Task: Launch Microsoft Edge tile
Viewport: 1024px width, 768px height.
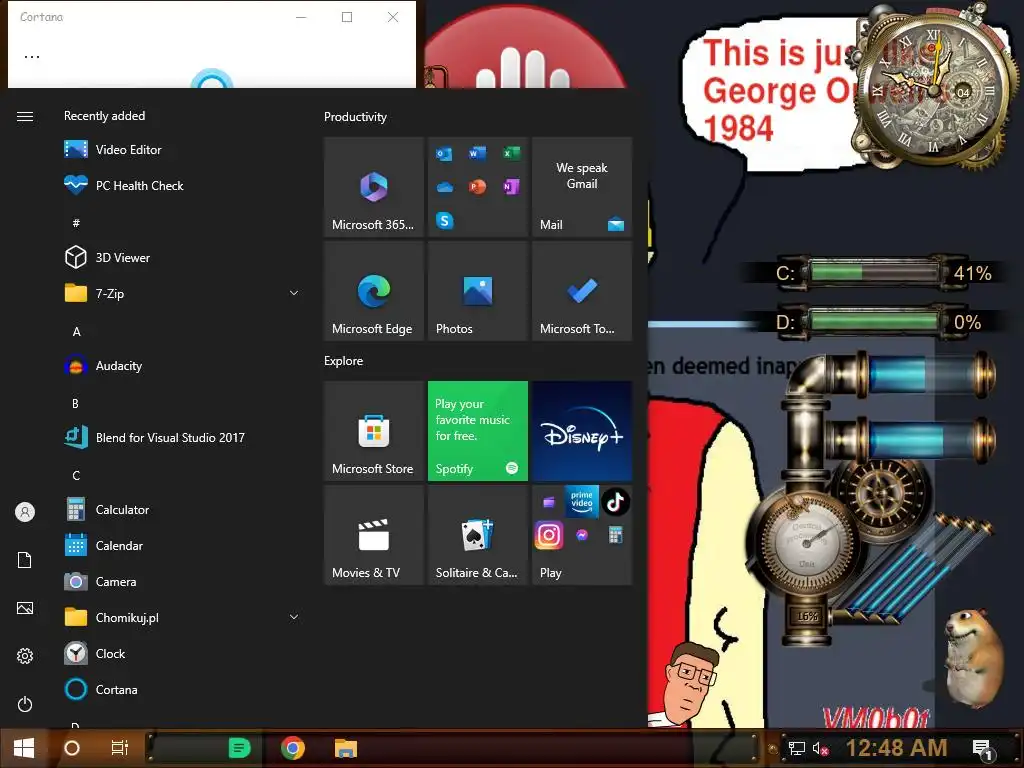Action: pyautogui.click(x=374, y=291)
